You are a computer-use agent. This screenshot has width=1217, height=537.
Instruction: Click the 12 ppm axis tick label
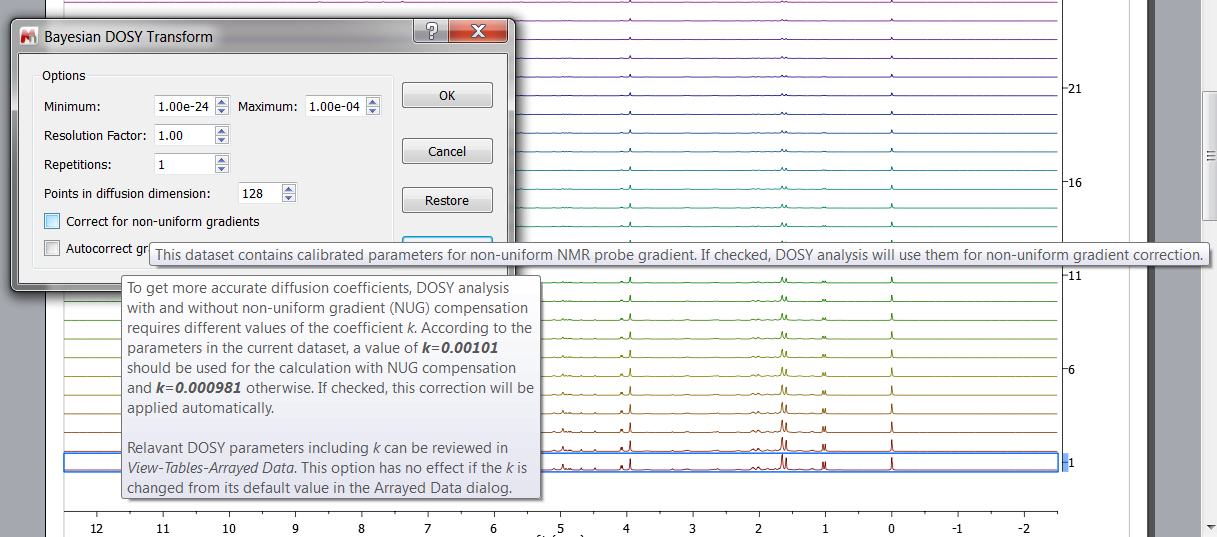coord(96,527)
